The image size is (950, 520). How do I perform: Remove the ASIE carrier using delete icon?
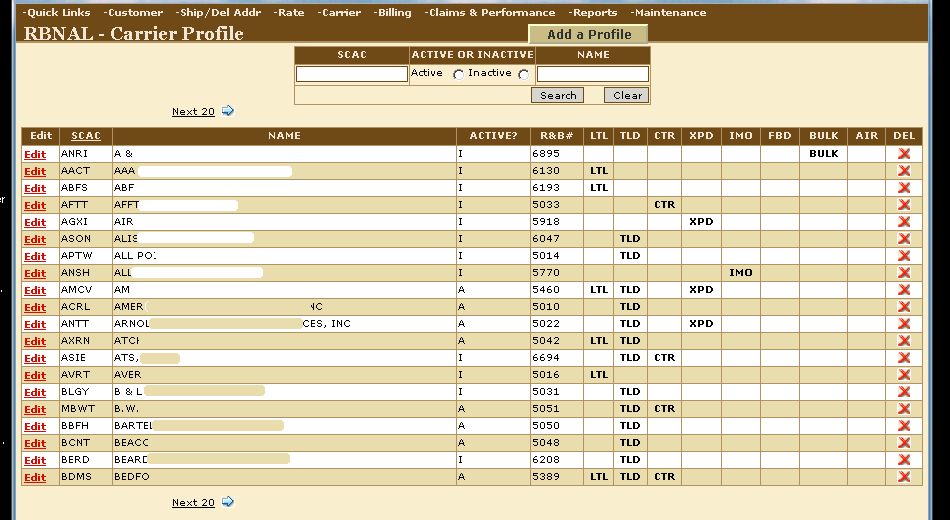[904, 358]
